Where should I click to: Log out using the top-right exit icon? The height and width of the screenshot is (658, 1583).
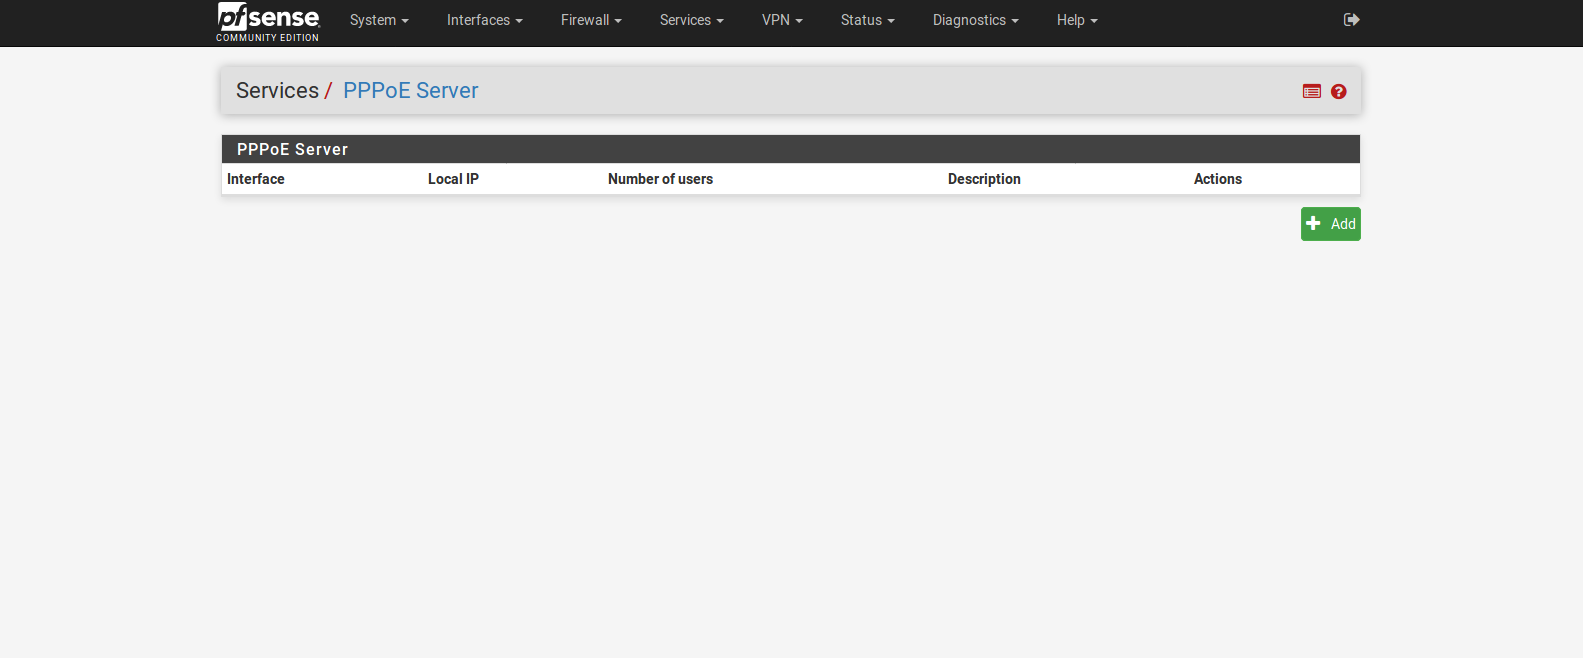1351,20
